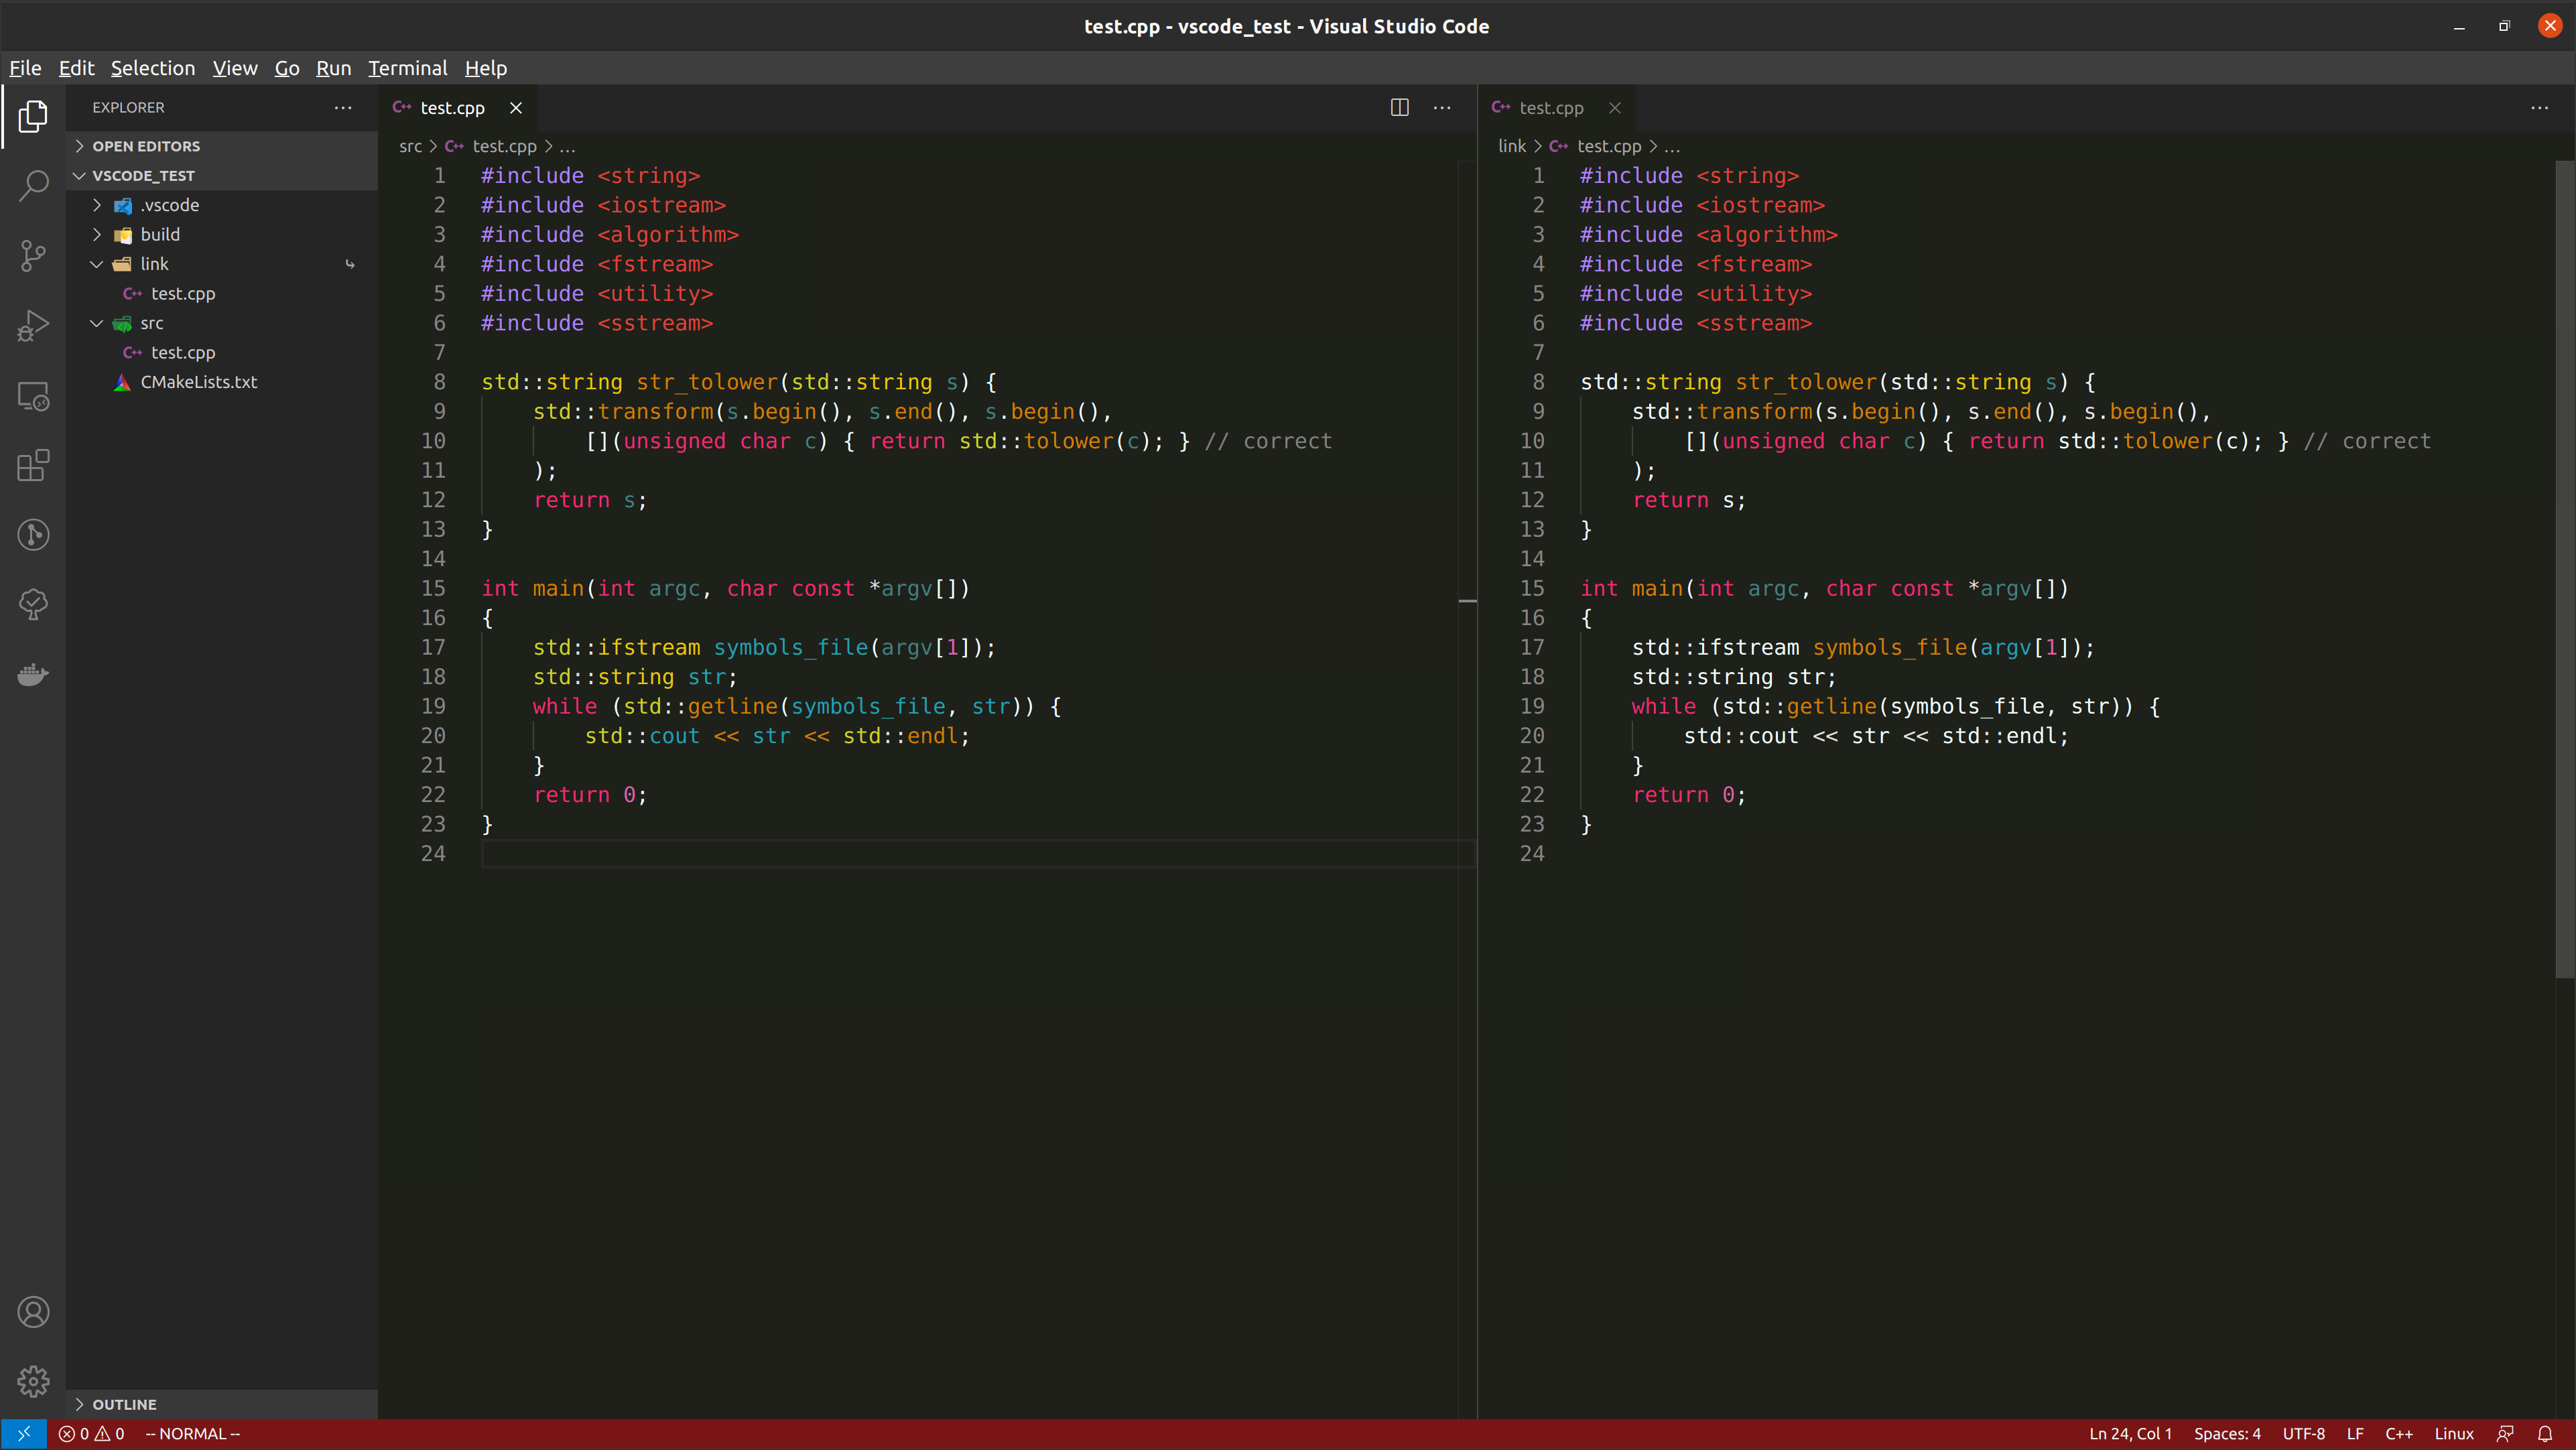Collapse the VSCODE_TEST folder section
The height and width of the screenshot is (1450, 2576).
222,175
